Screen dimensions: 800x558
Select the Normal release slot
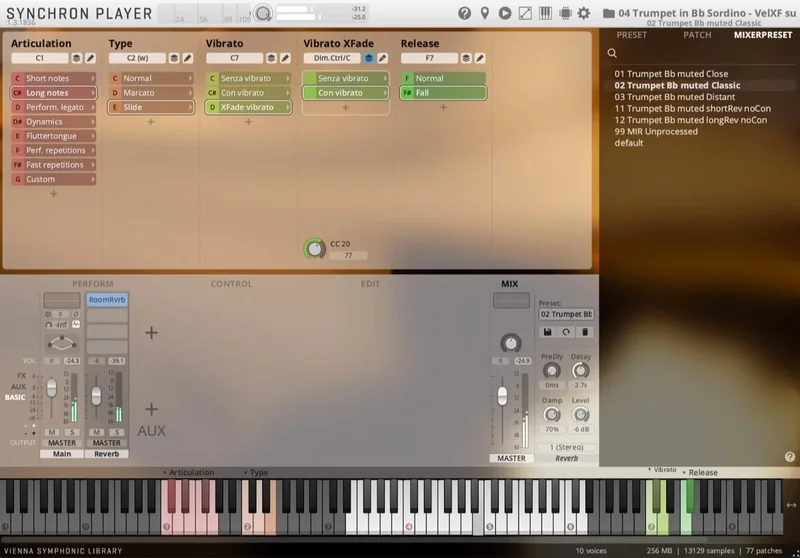pyautogui.click(x=443, y=79)
